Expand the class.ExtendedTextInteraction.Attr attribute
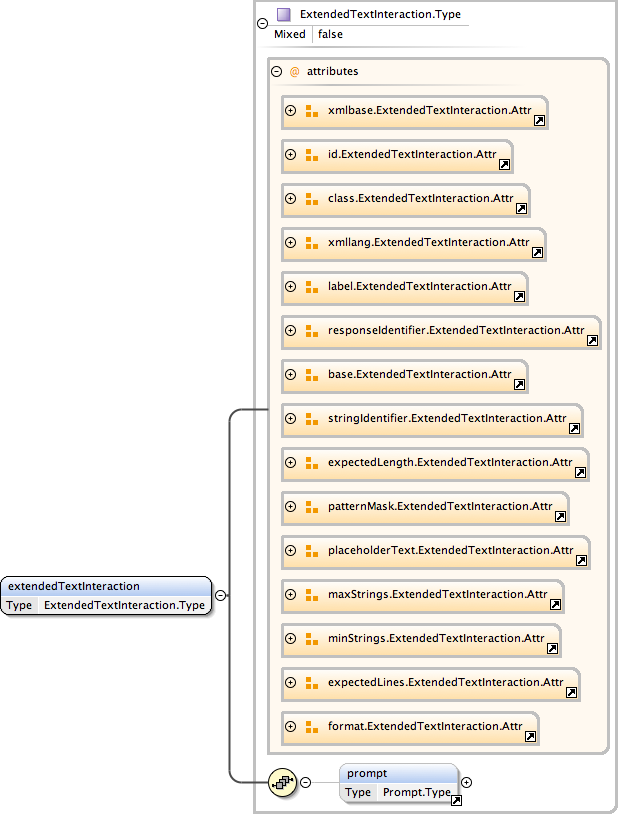618x814 pixels. (x=291, y=199)
